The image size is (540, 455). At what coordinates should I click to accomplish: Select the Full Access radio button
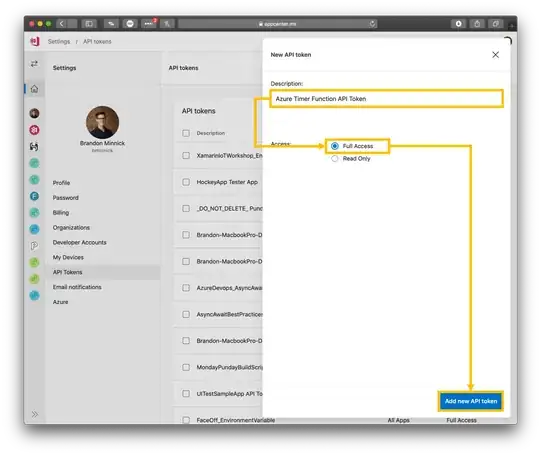tap(334, 146)
